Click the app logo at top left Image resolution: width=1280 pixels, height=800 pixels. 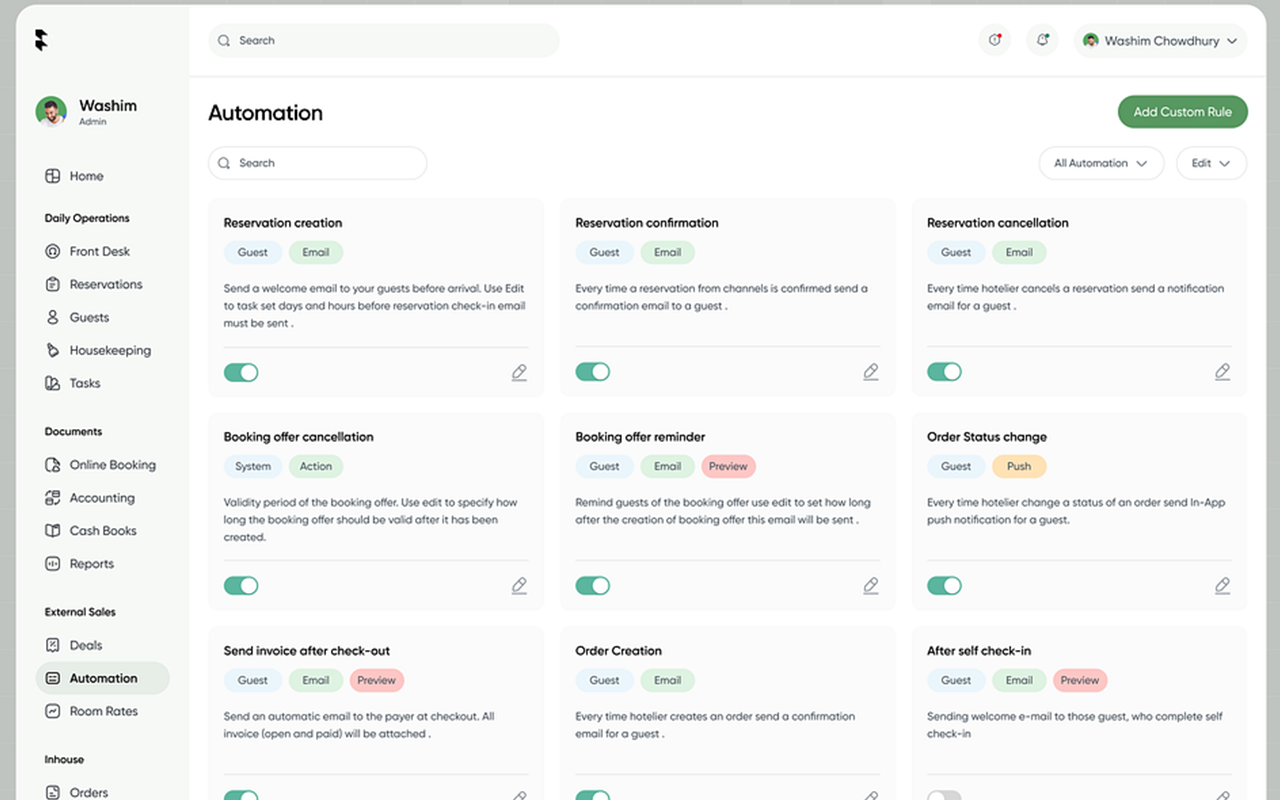point(40,38)
